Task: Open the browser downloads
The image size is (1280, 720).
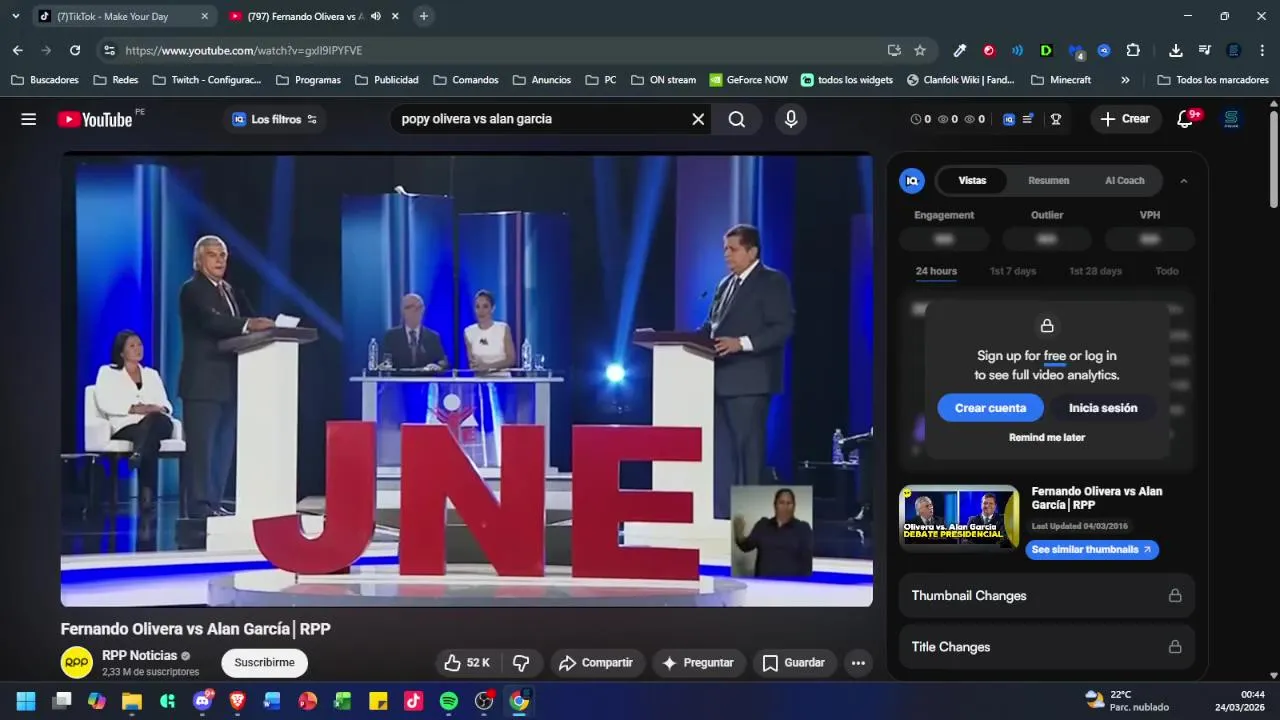Action: (x=1176, y=50)
